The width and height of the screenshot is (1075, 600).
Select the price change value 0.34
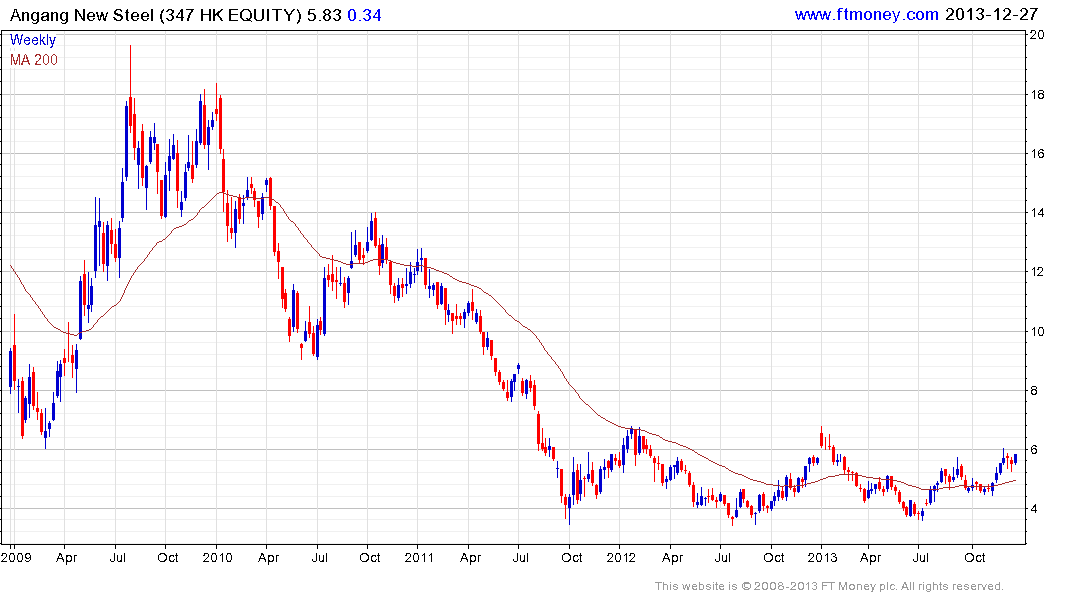coord(365,15)
